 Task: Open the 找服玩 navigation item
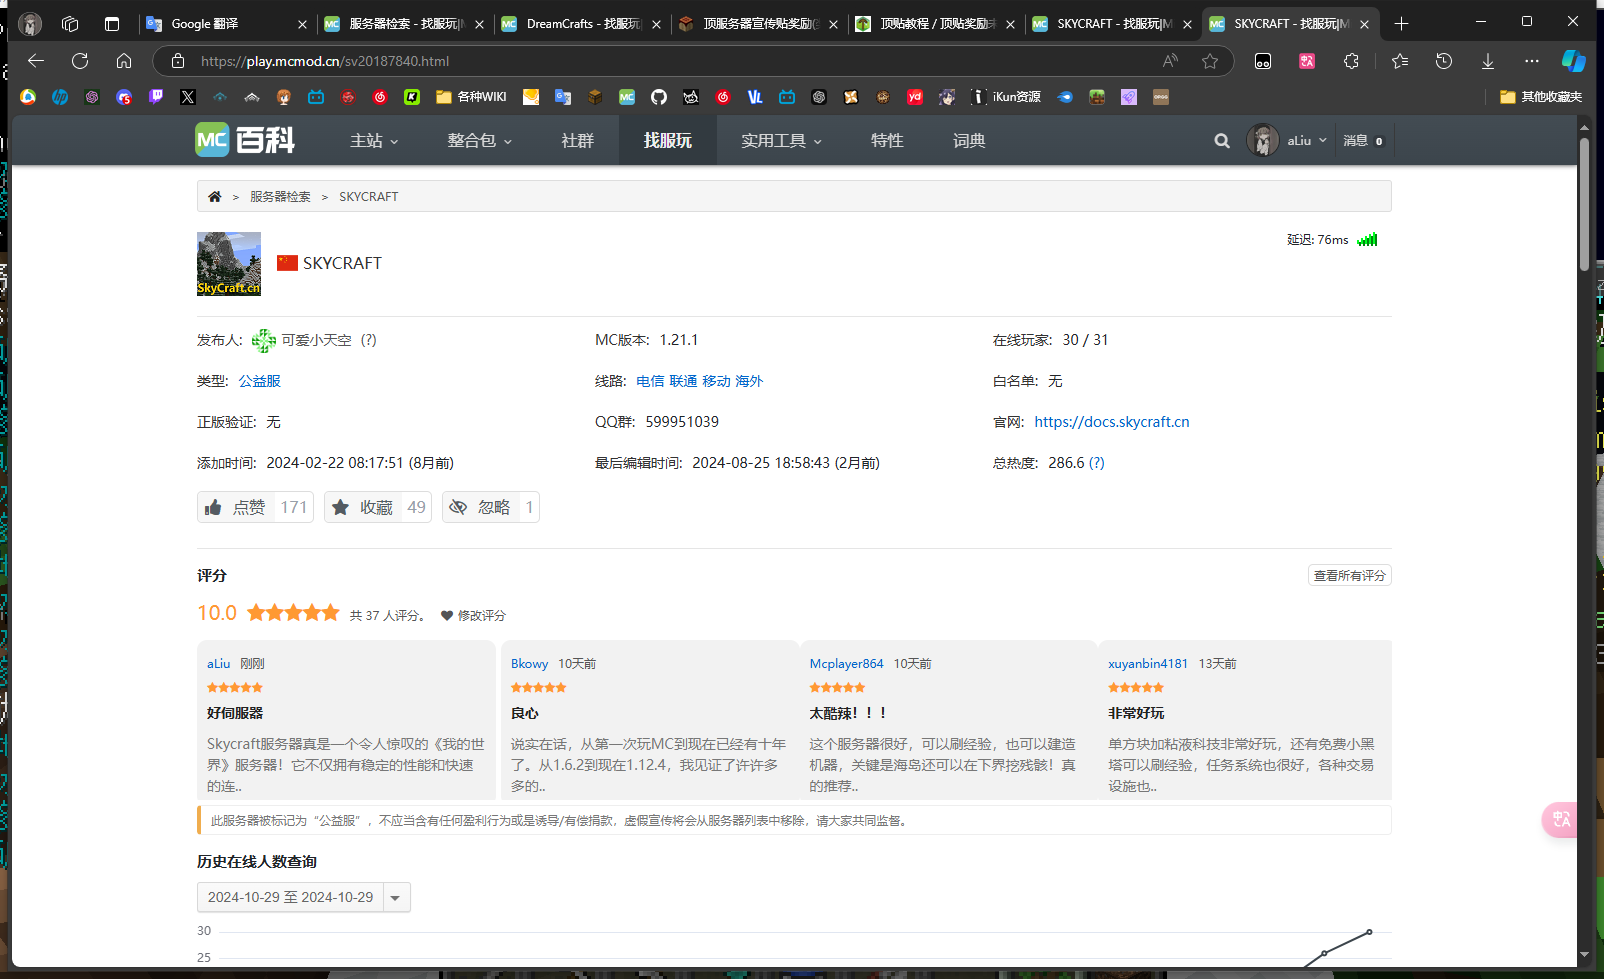668,141
